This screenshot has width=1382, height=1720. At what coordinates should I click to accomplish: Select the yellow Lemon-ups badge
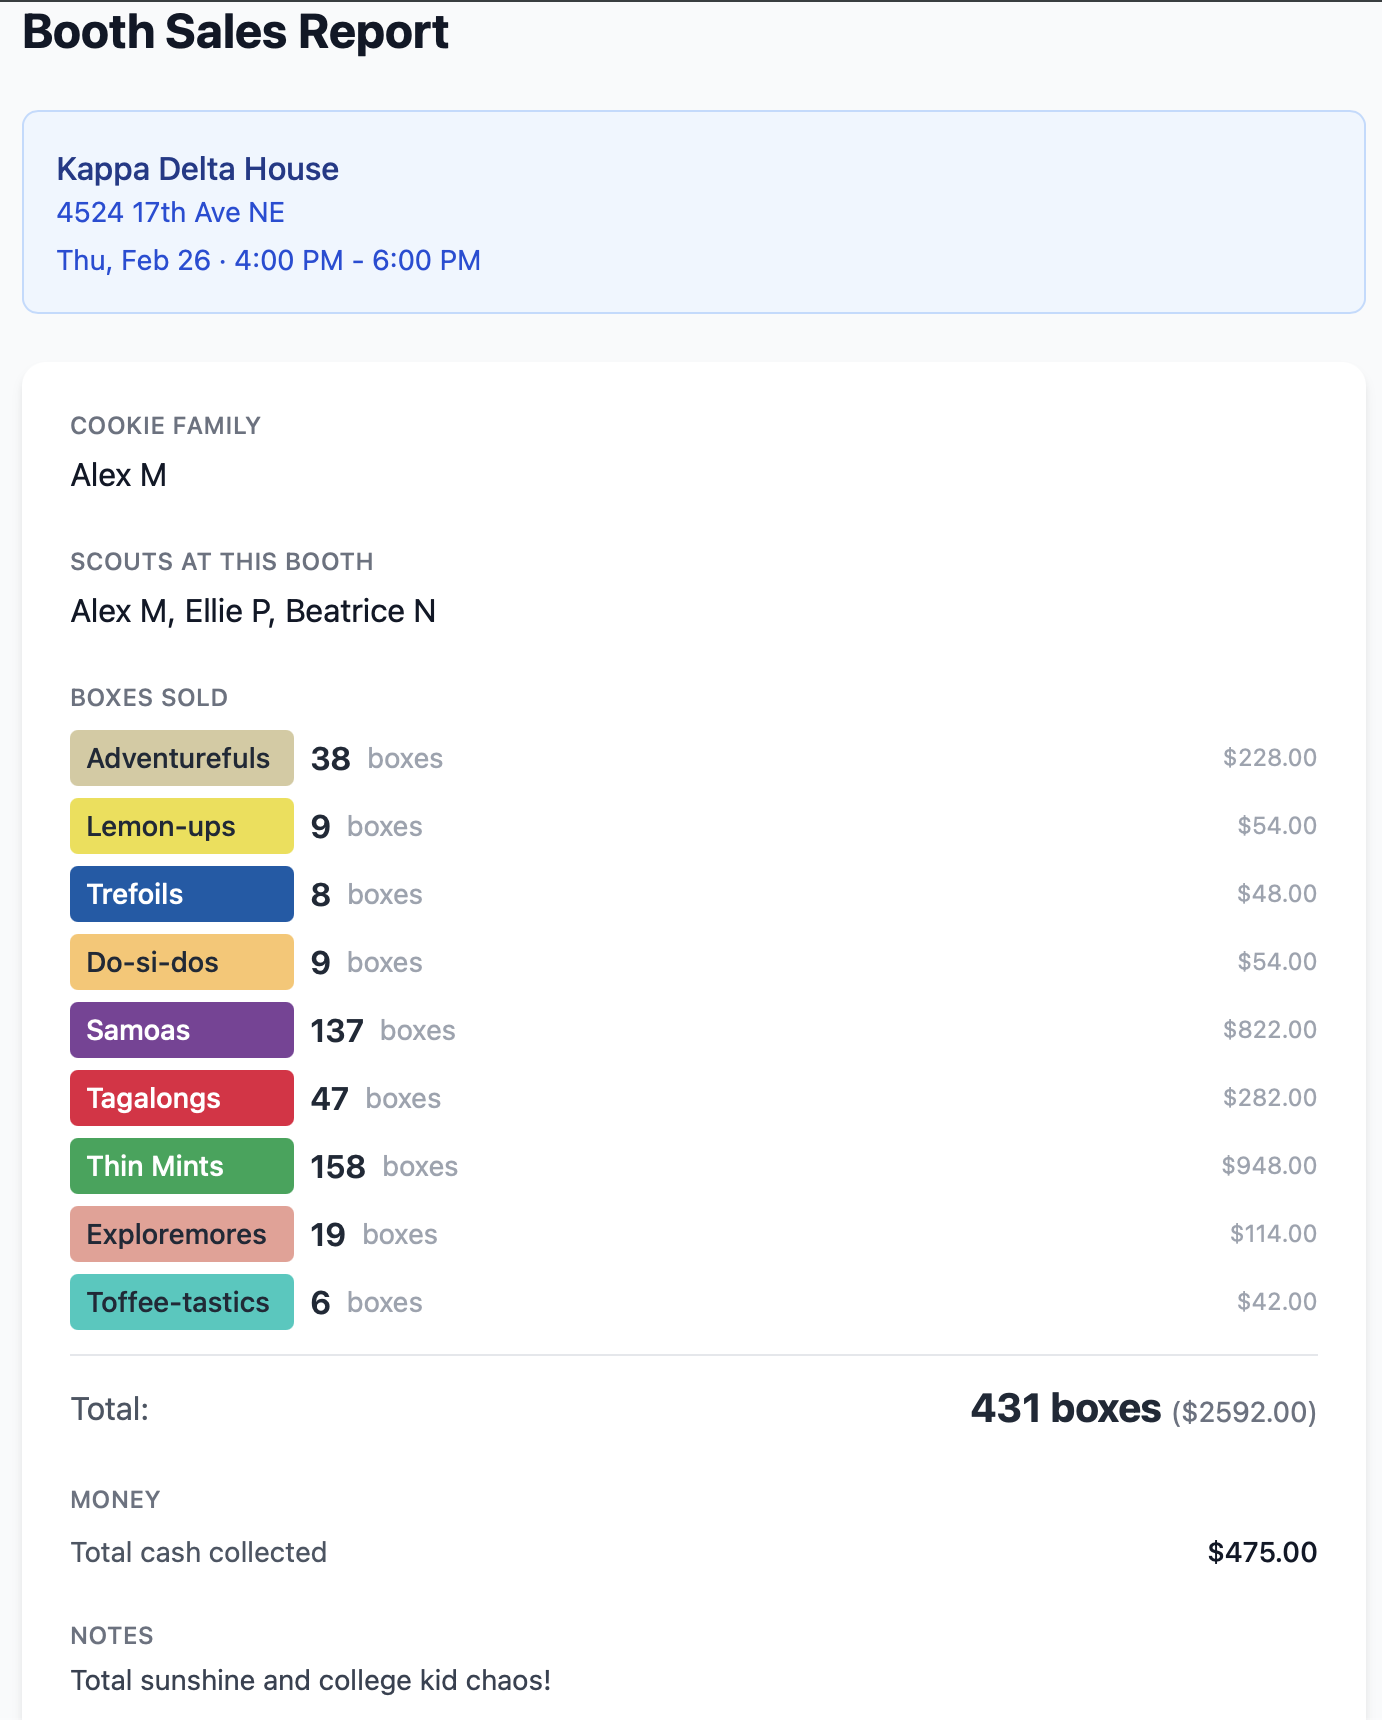(x=181, y=826)
